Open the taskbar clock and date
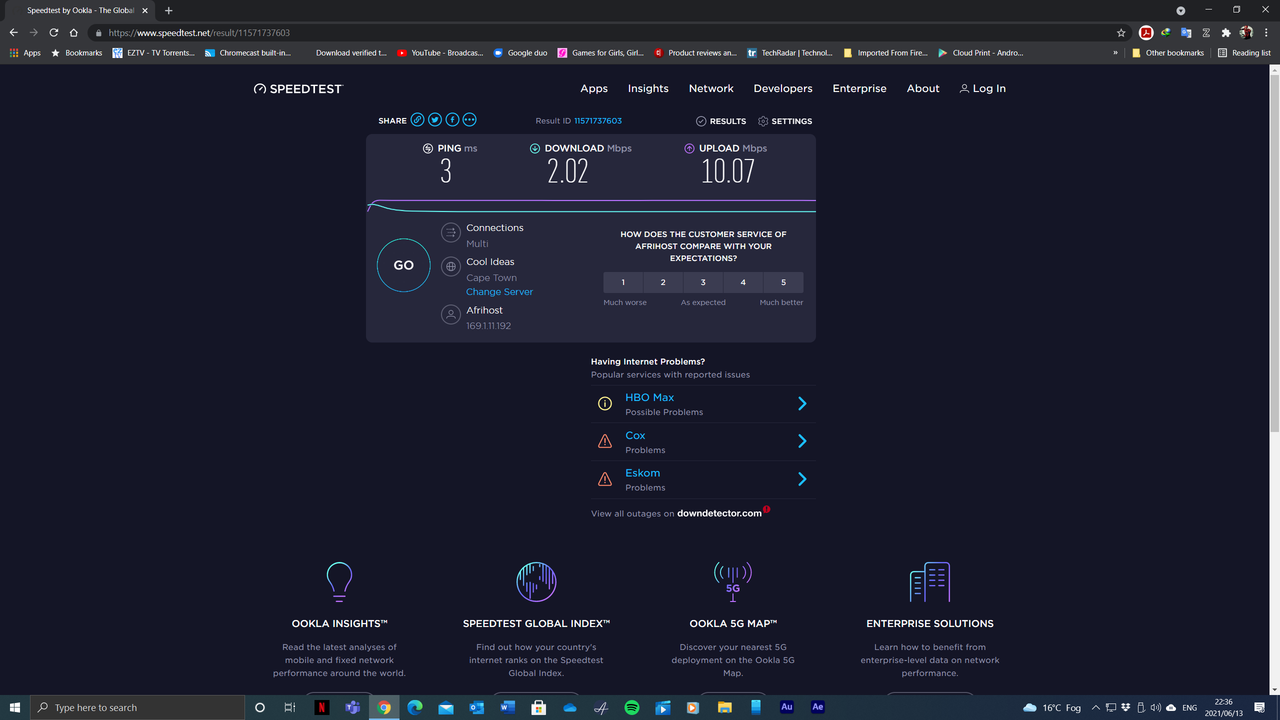This screenshot has height=720, width=1280. 1223,707
